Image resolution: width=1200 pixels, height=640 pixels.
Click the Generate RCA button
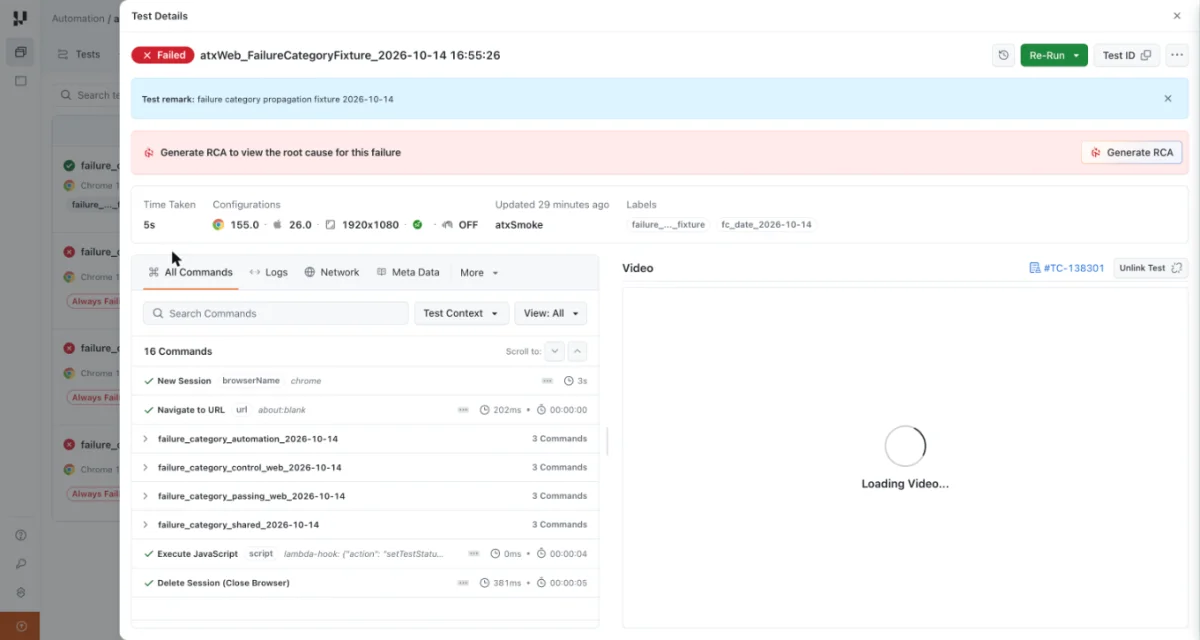click(1132, 152)
